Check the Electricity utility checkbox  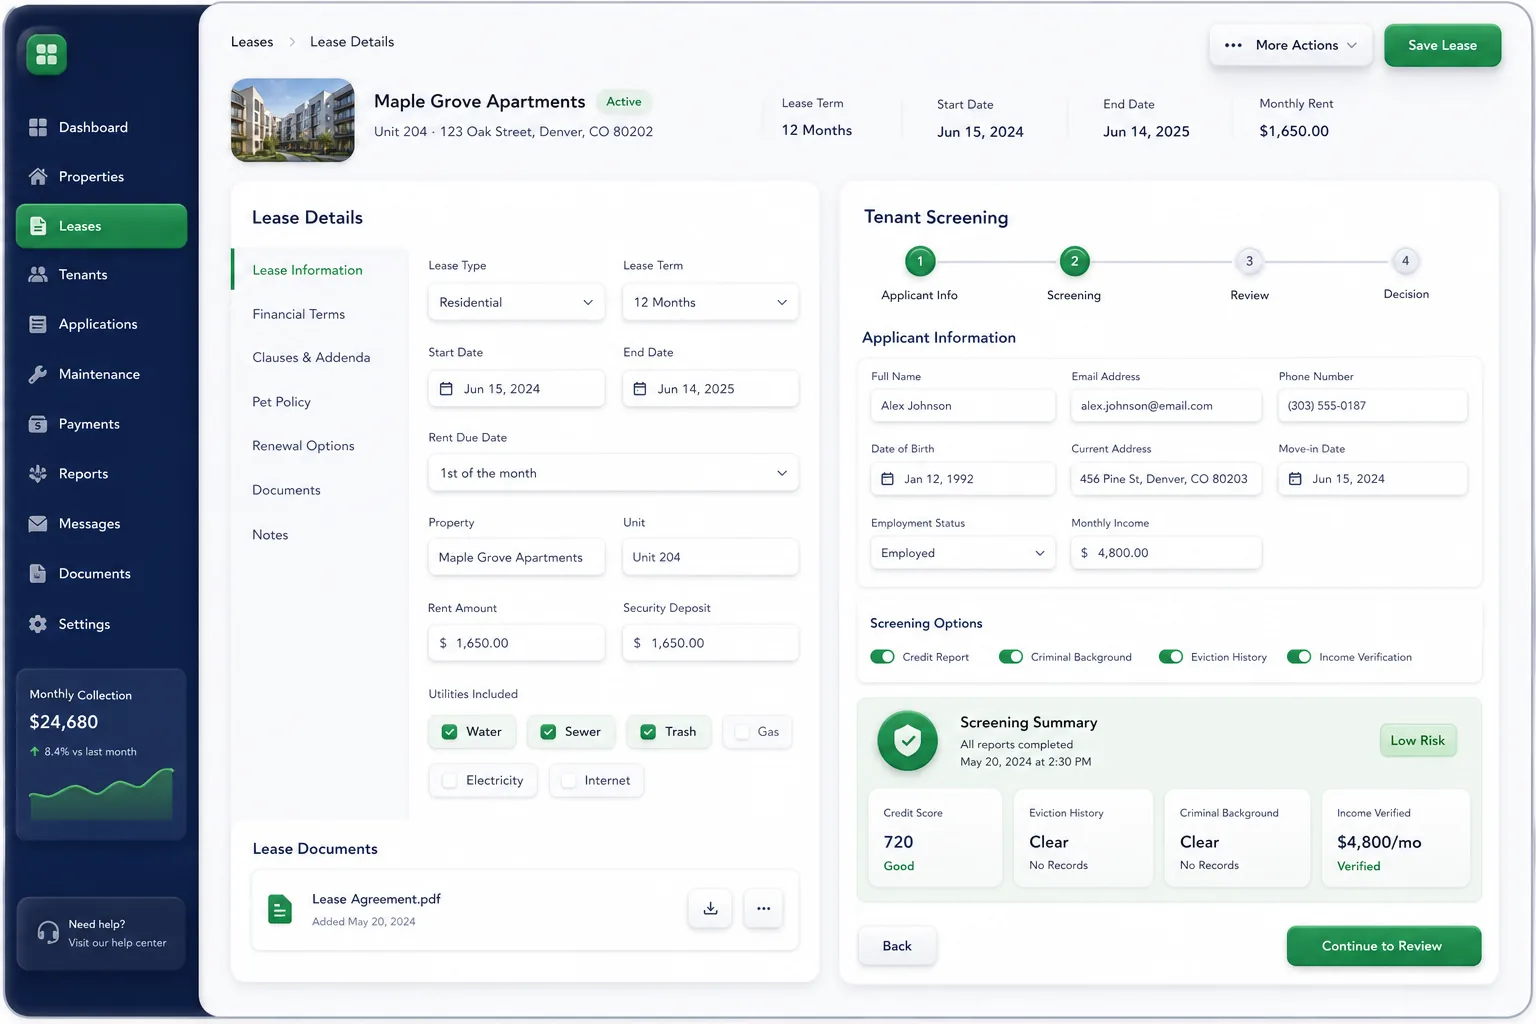[450, 780]
